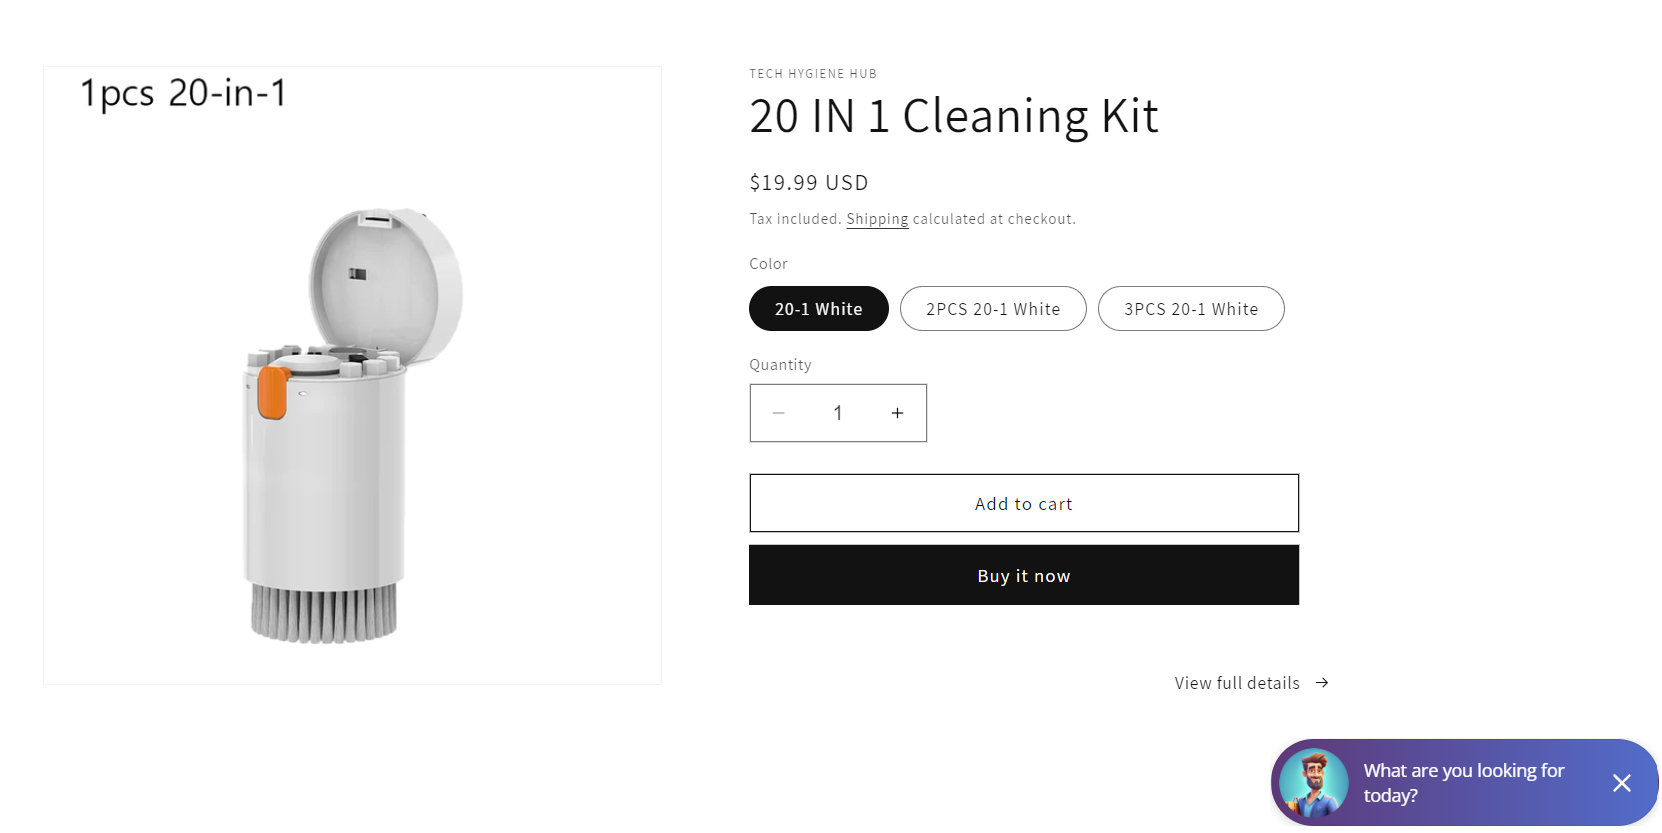The height and width of the screenshot is (833, 1662).
Task: Select the 2PCS 20-1 White variant
Action: point(992,308)
